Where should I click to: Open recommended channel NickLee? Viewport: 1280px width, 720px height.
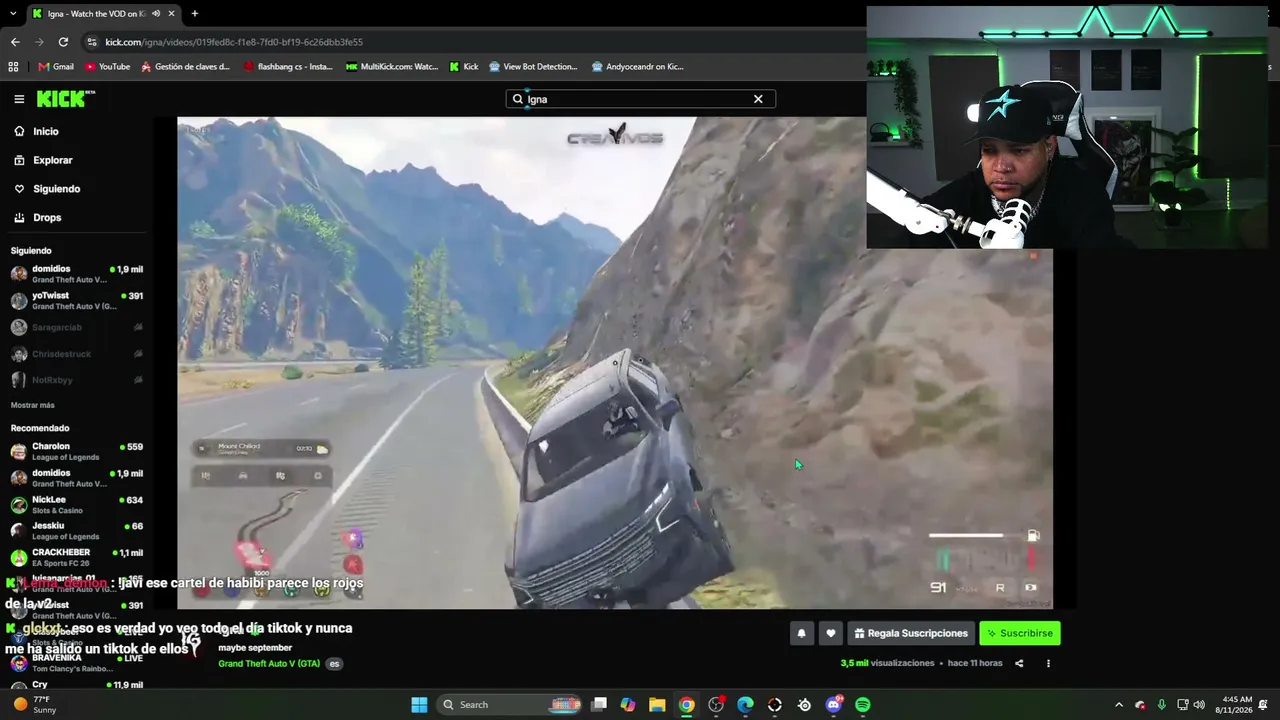point(78,504)
